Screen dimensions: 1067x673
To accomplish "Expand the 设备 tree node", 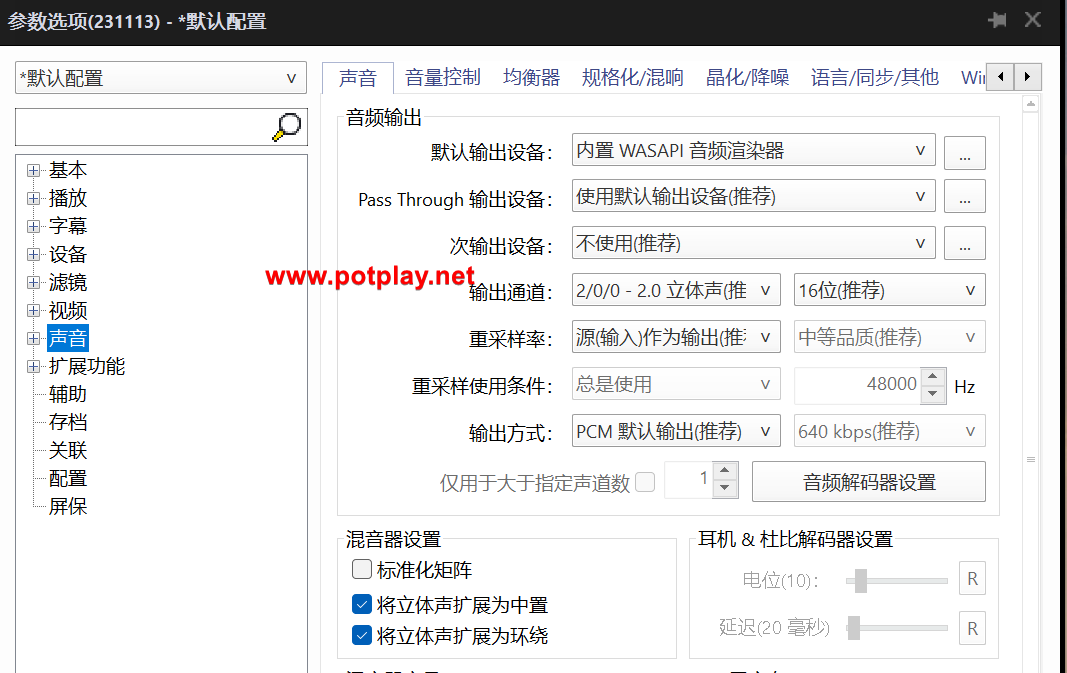I will (x=33, y=255).
